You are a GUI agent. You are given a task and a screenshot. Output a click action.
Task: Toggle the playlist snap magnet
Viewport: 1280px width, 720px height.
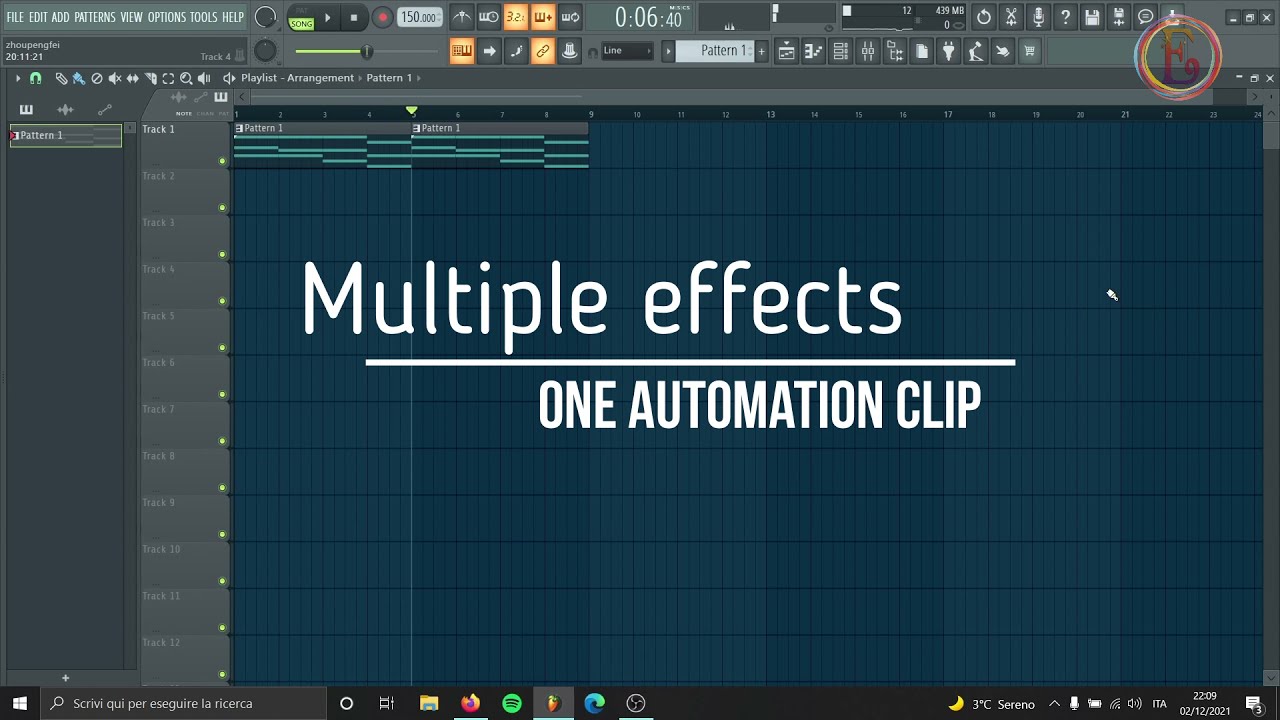coord(36,78)
